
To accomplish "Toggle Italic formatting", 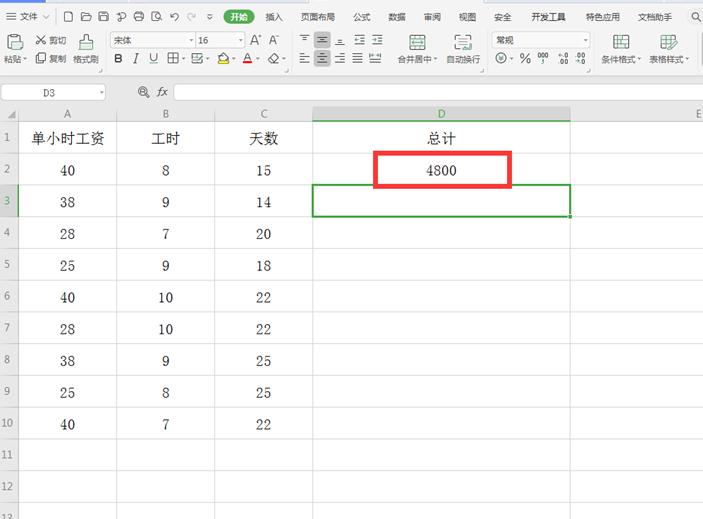I will coord(136,58).
